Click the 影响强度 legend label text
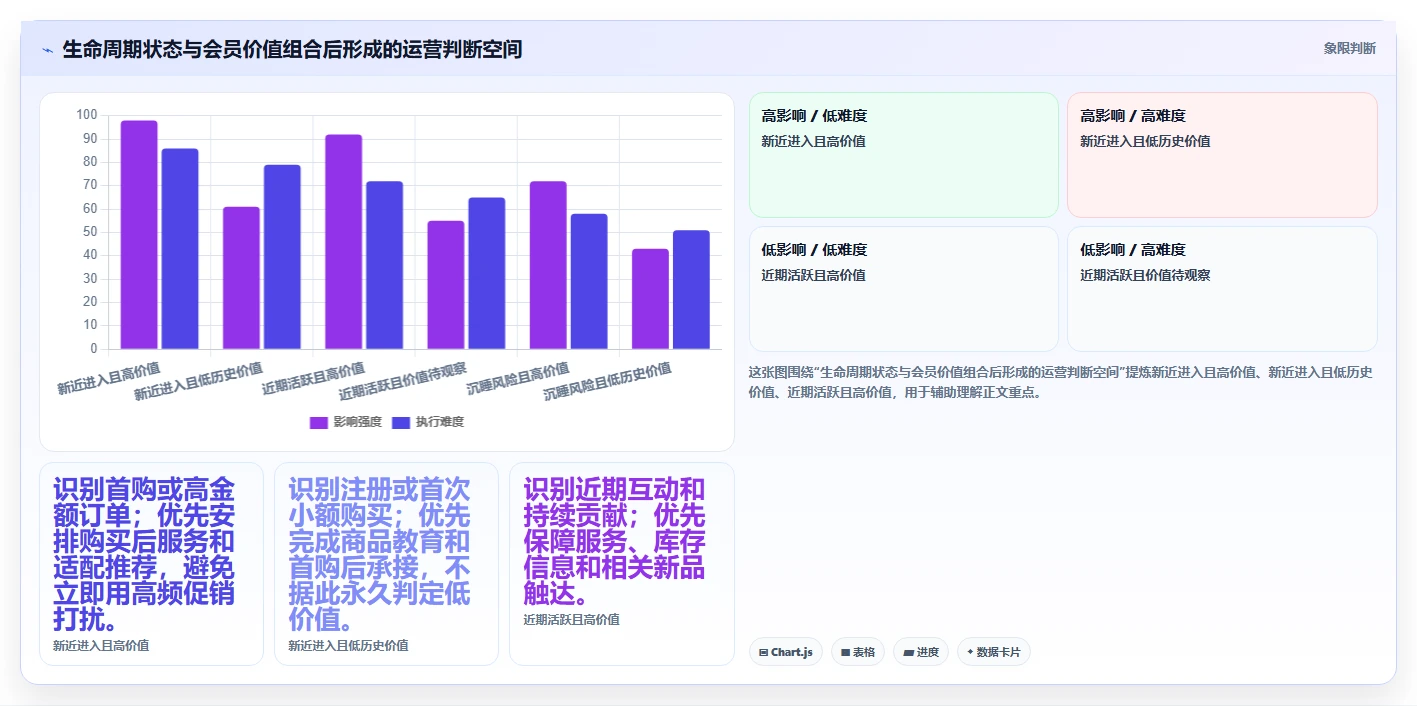The height and width of the screenshot is (706, 1417). click(x=358, y=422)
